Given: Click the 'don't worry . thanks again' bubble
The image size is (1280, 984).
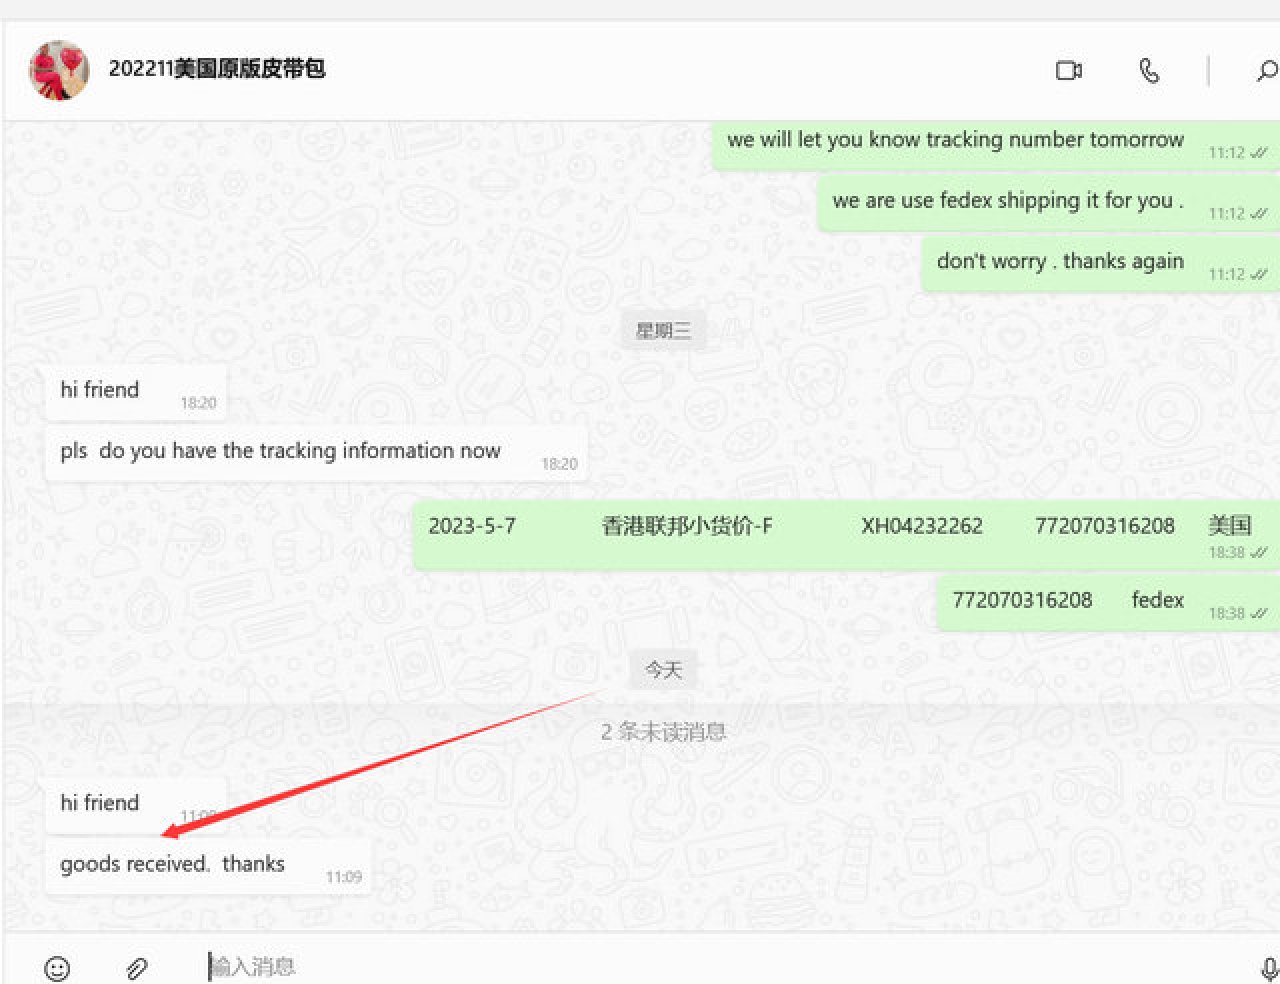Looking at the screenshot, I should (x=1060, y=262).
